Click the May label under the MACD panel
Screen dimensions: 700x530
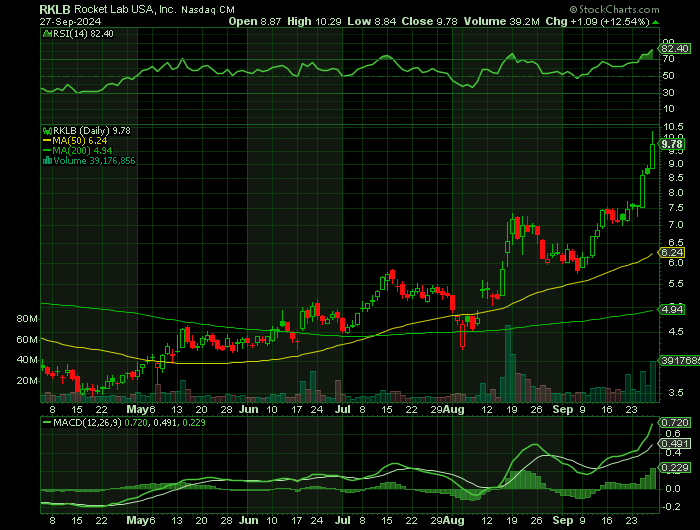(x=138, y=520)
